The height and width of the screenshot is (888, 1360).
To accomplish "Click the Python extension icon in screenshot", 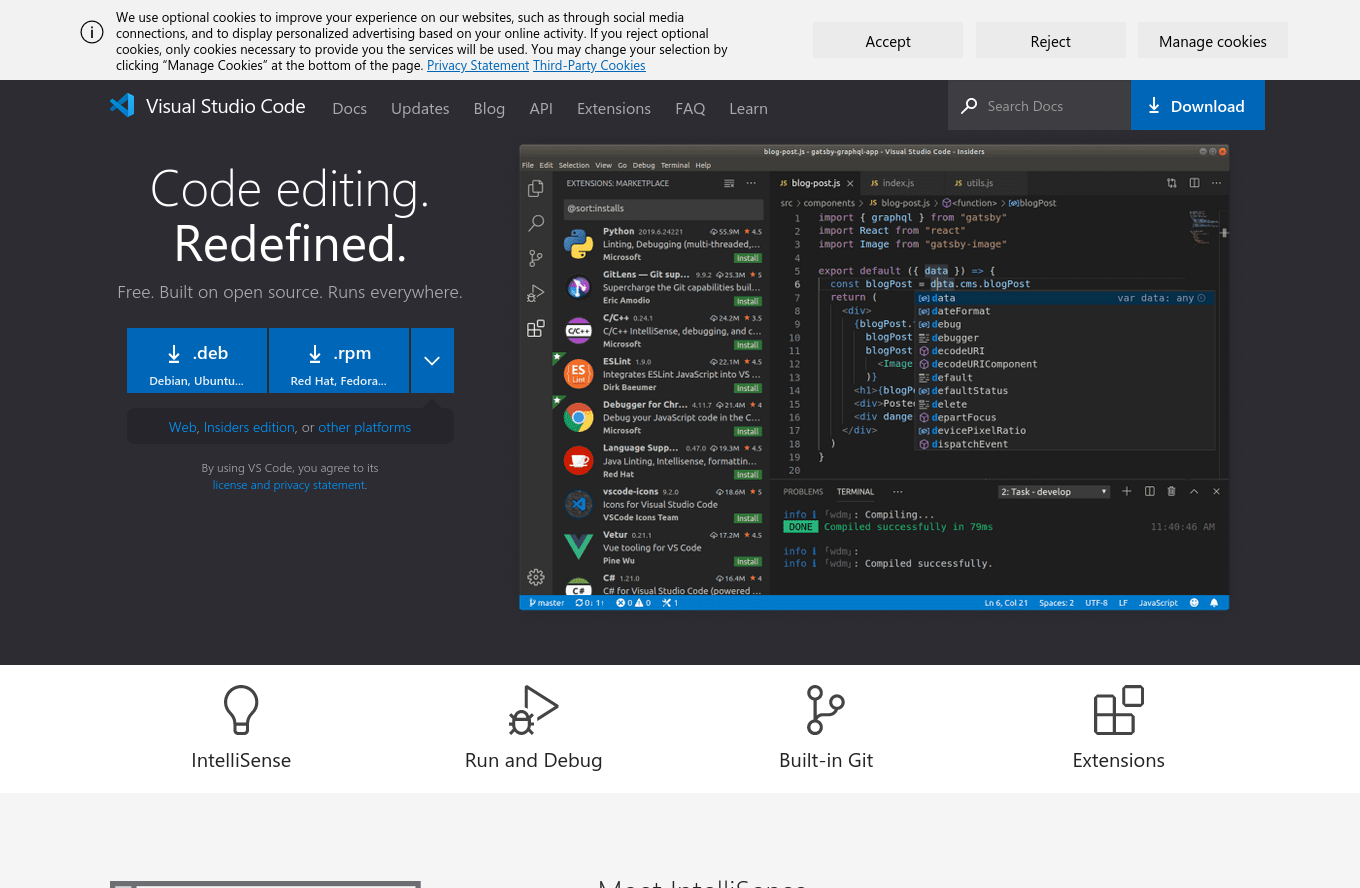I will pos(578,243).
